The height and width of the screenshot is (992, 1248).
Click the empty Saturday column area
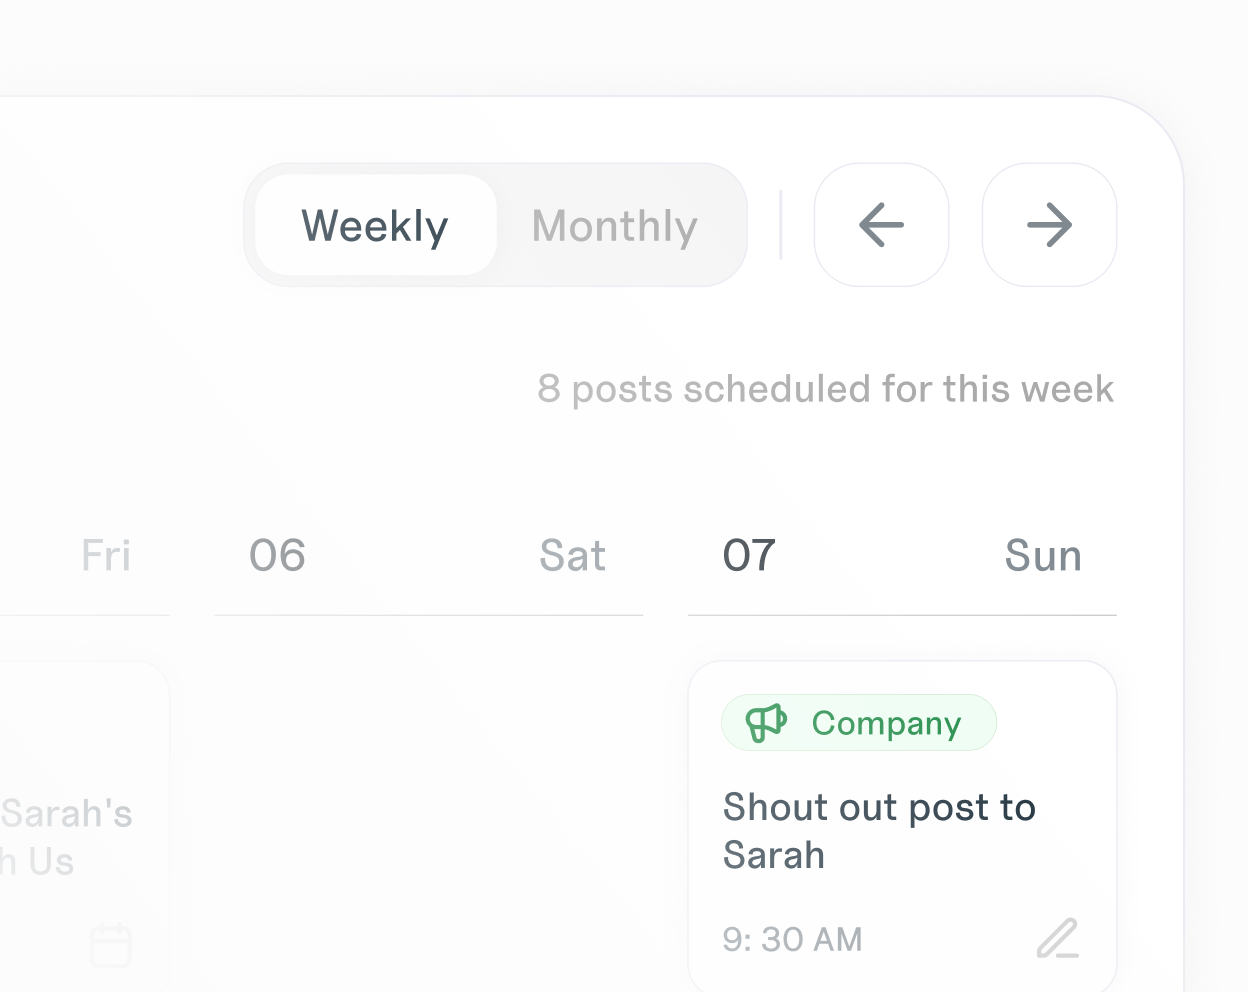point(428,800)
